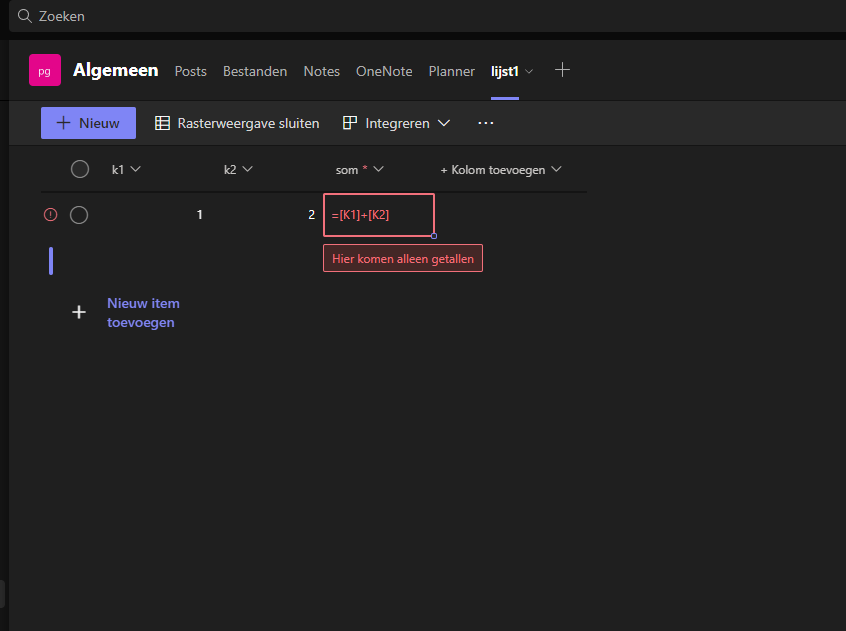Open Kolom toevoegen dropdown
Screen dimensions: 846x631
click(501, 170)
